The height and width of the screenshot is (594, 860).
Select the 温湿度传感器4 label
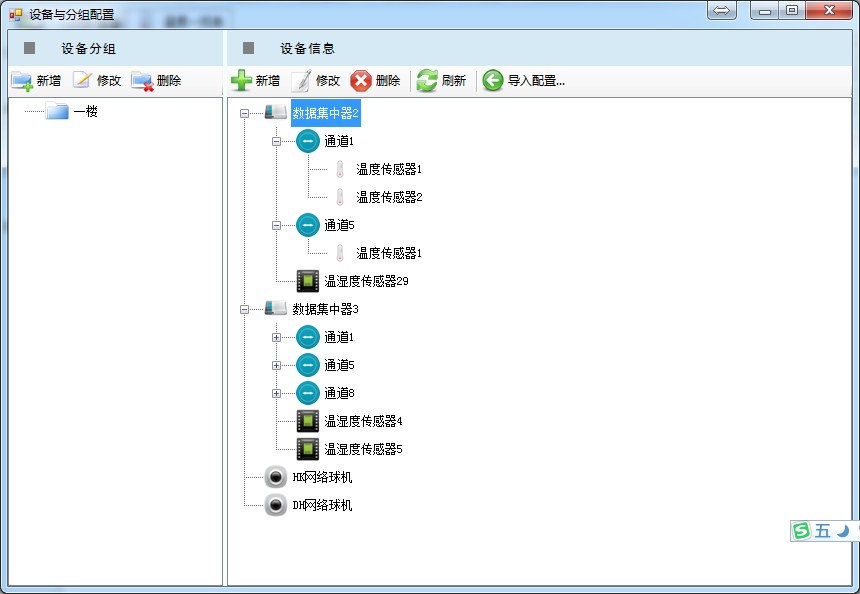[x=363, y=421]
